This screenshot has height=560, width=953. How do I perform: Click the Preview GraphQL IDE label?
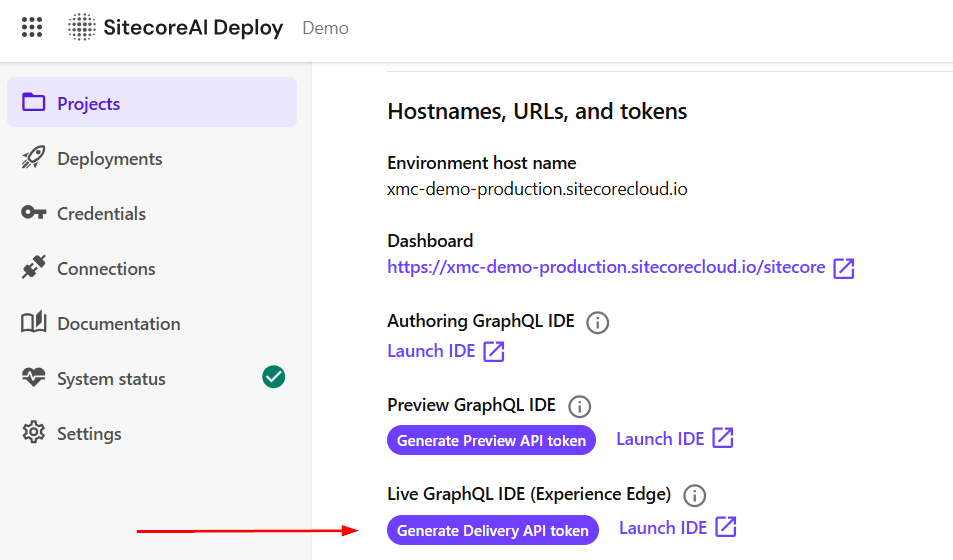click(x=471, y=405)
